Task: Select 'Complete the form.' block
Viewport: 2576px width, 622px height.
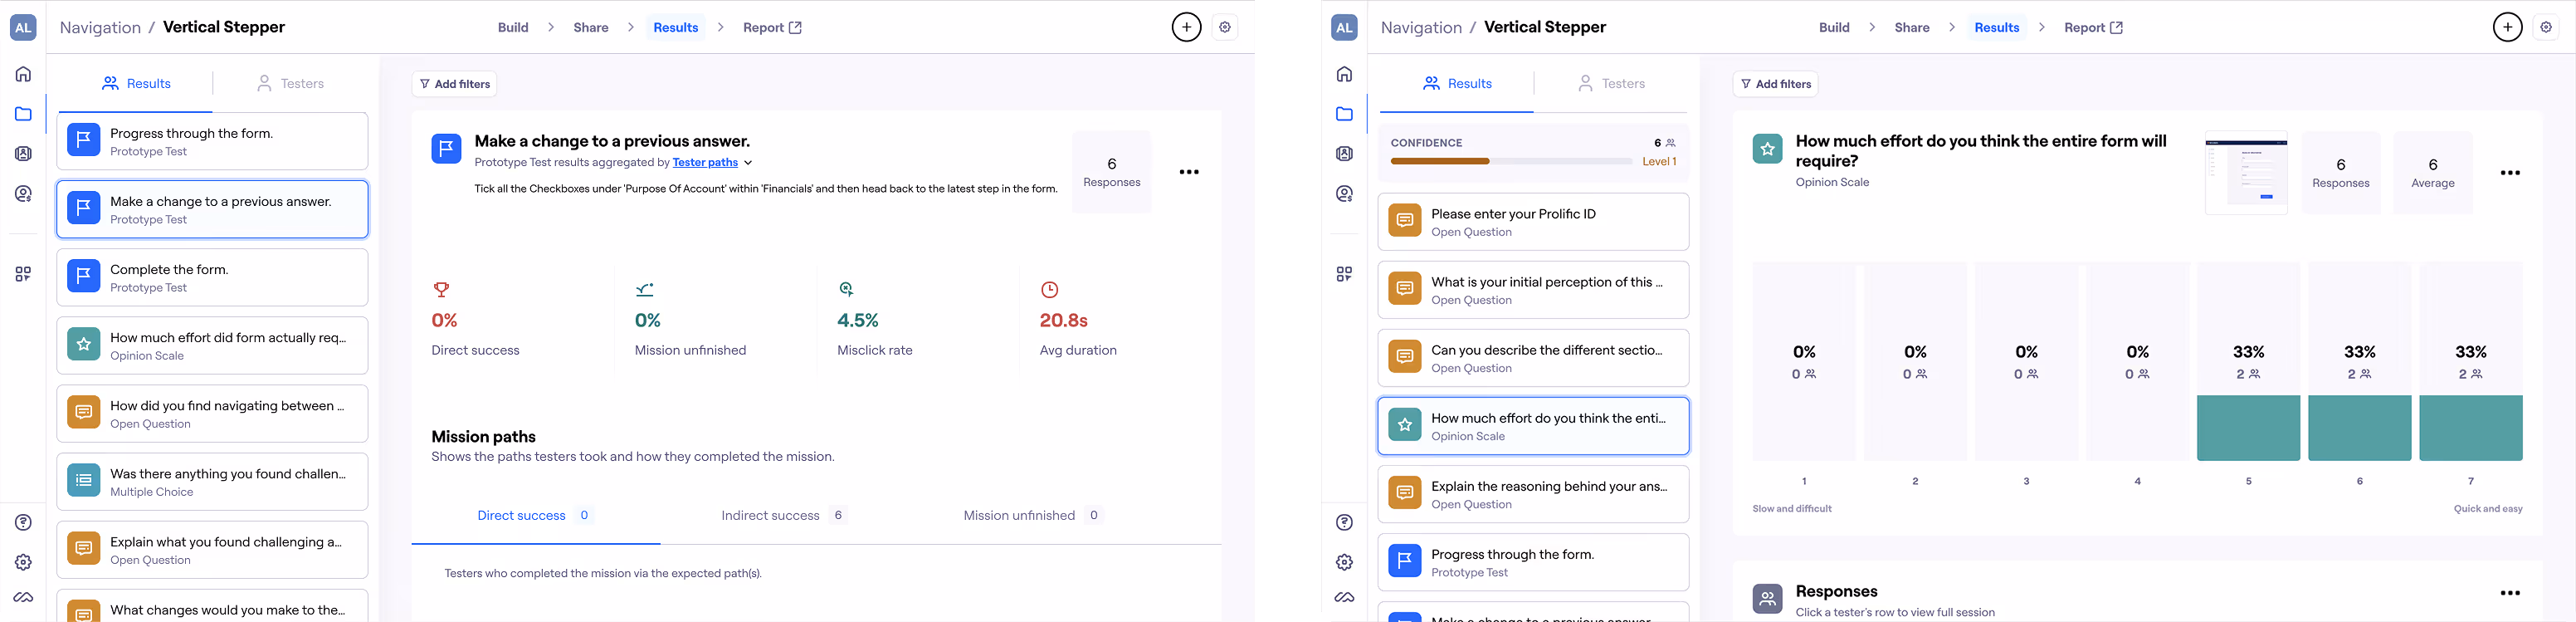Action: click(x=212, y=278)
